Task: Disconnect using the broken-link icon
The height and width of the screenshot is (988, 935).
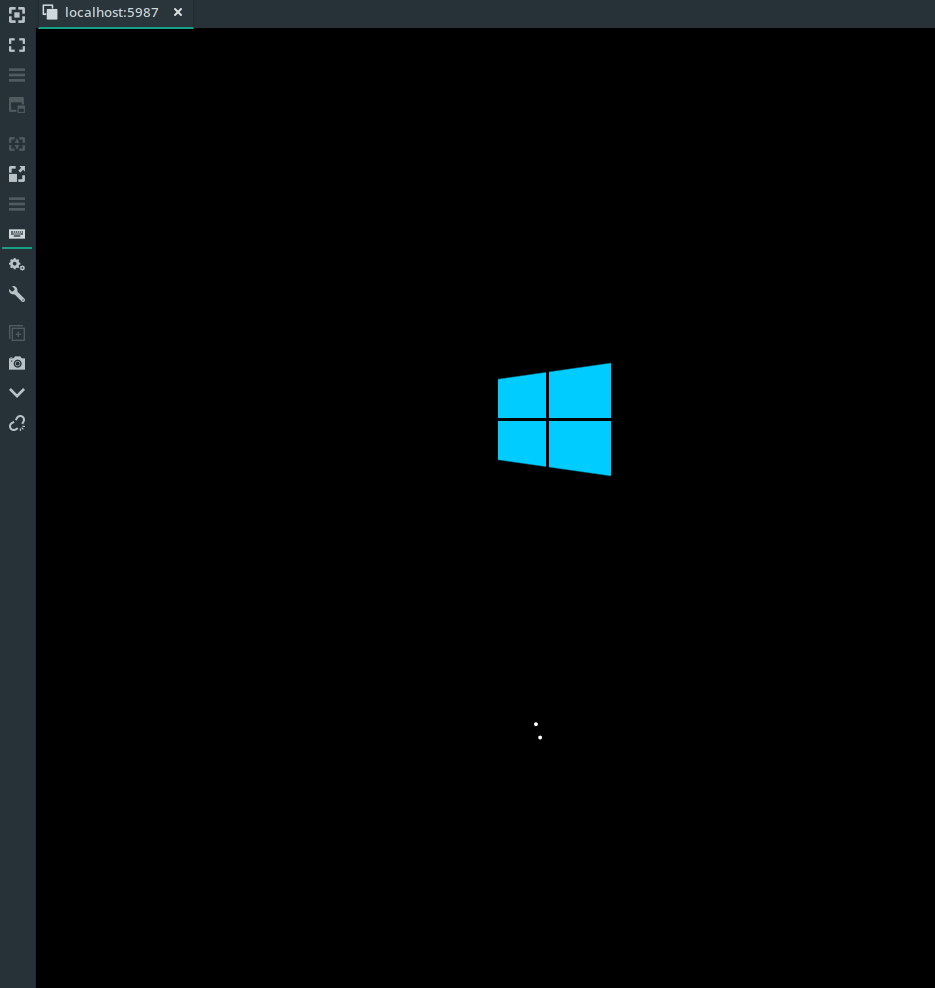Action: [x=16, y=423]
